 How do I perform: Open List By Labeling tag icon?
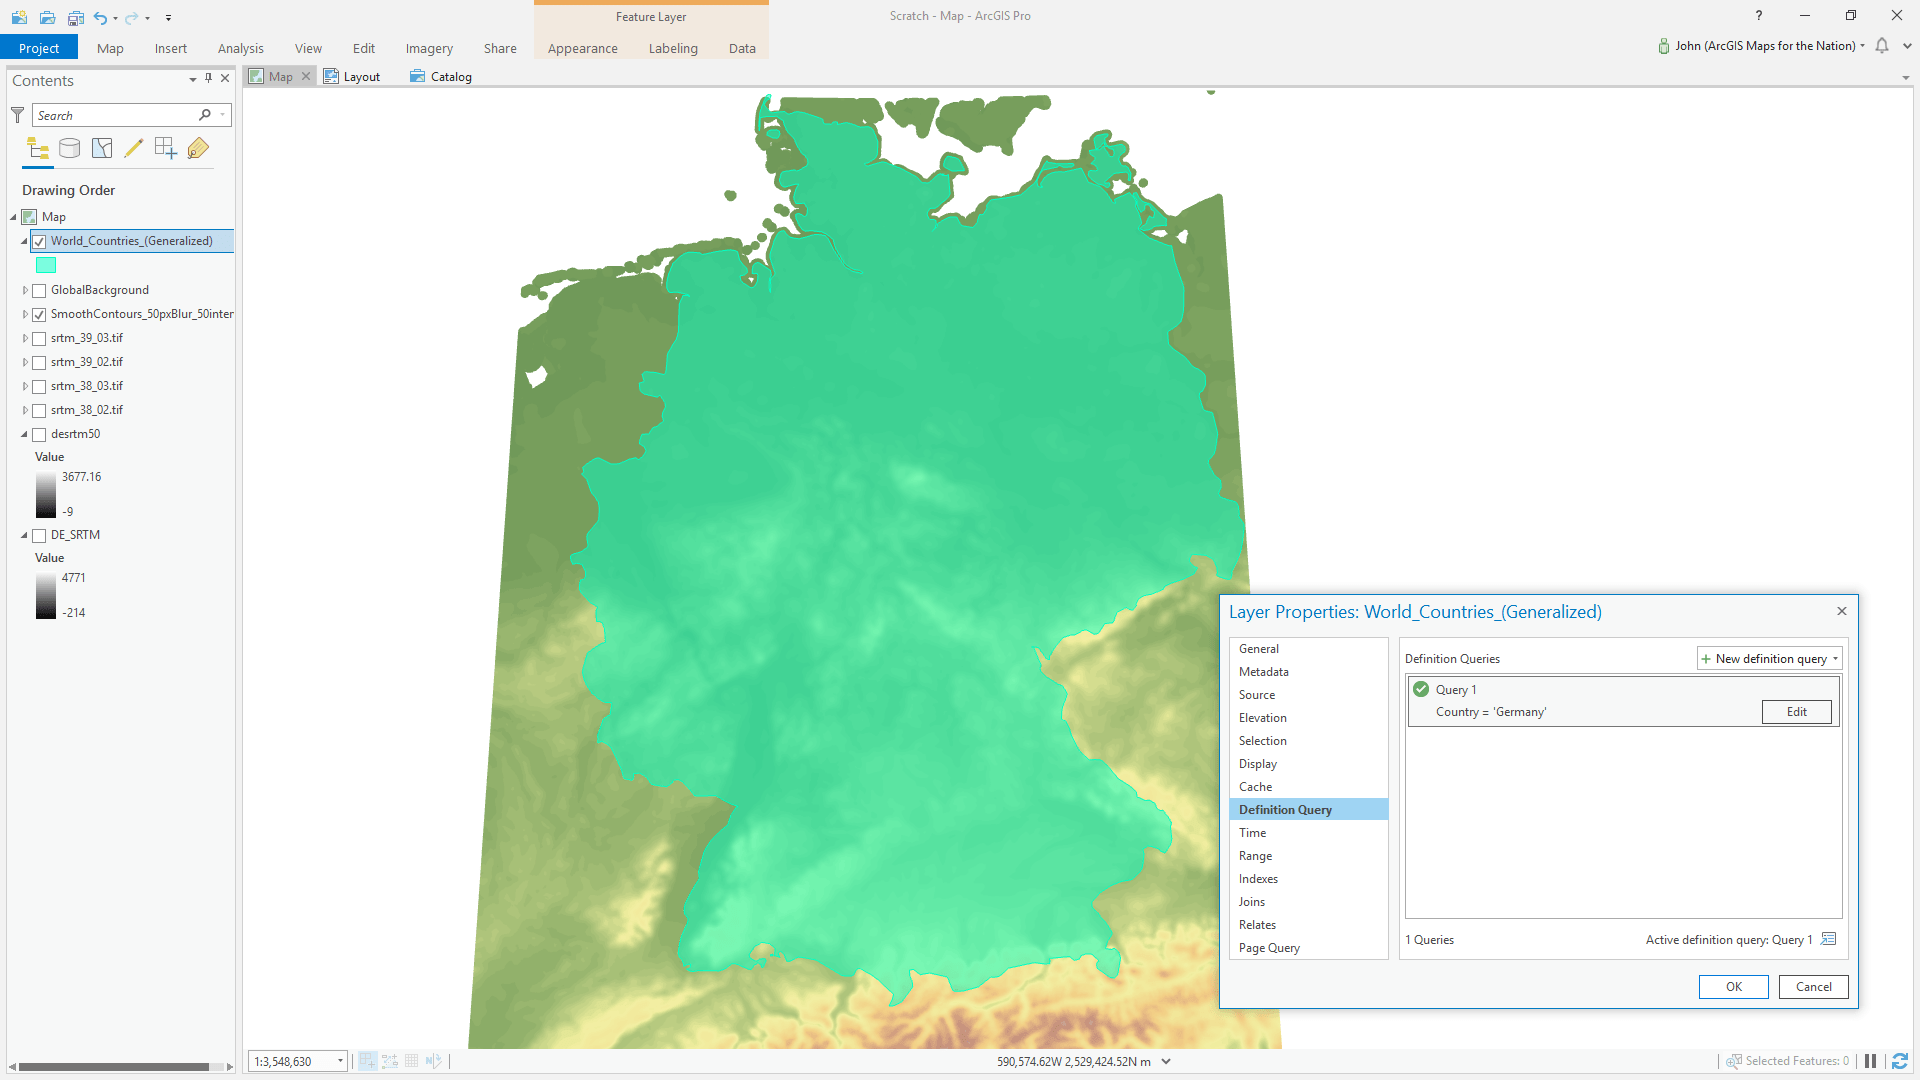click(198, 149)
